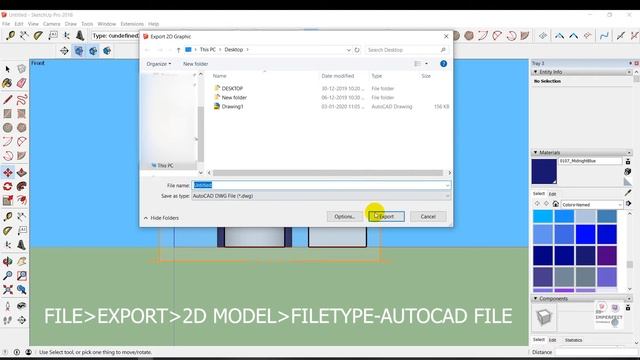640x360 pixels.
Task: Select the Line pencil tool
Action: coord(7,100)
